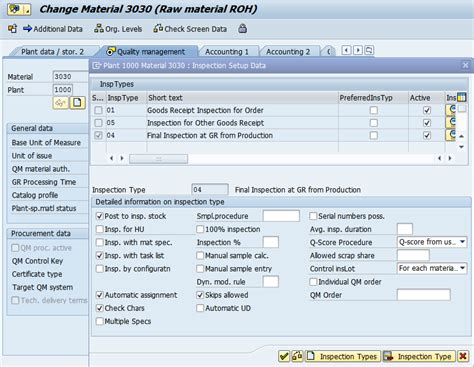Click the right arrow of the left-hand horizontal scrollbar
Image resolution: width=474 pixels, height=367 pixels.
pos(122,158)
